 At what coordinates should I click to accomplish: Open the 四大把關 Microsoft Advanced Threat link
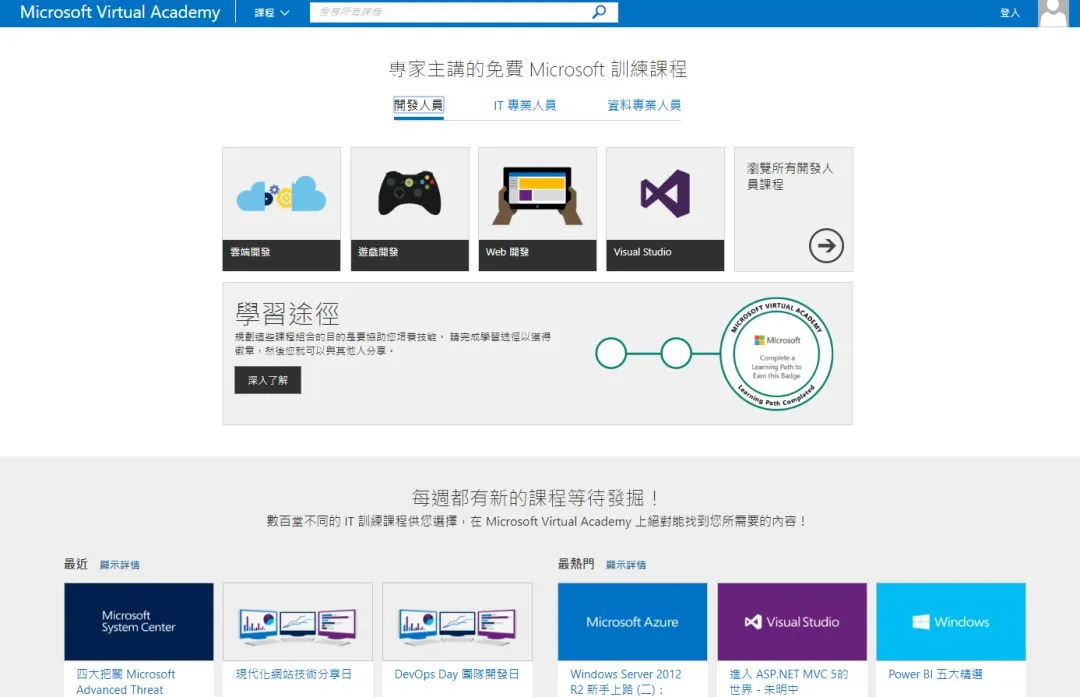pyautogui.click(x=125, y=682)
